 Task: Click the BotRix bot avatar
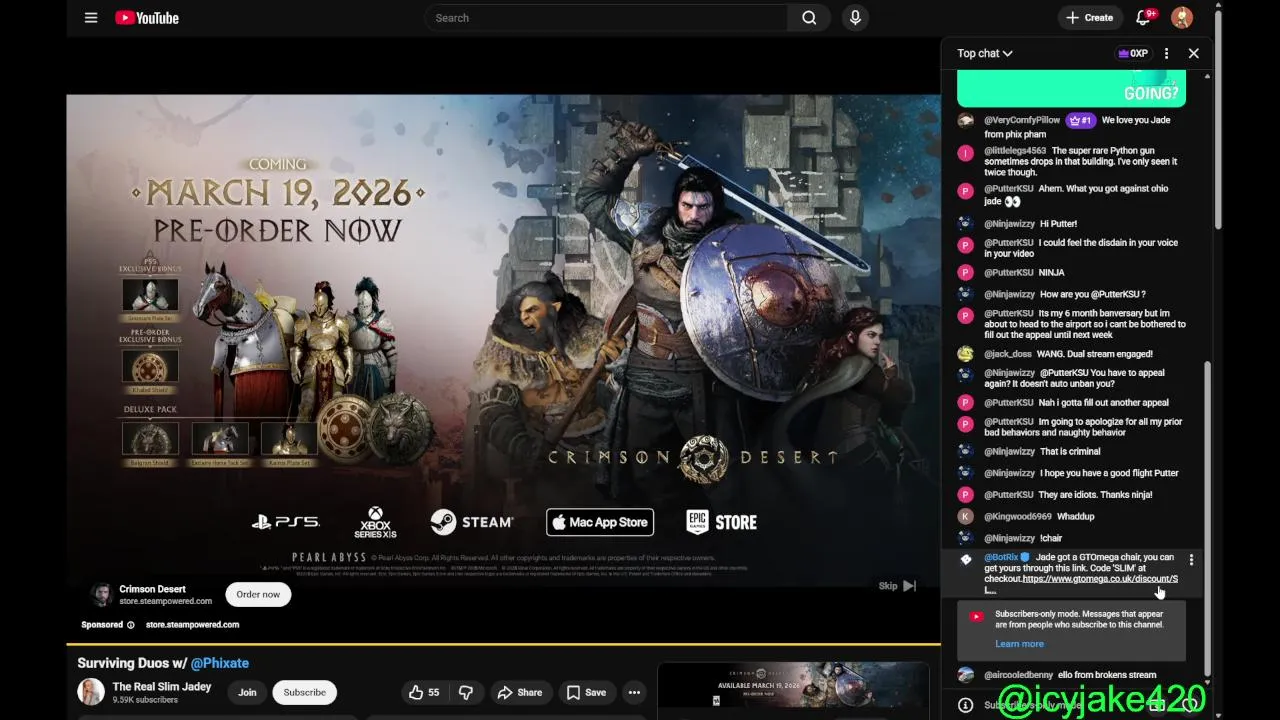coord(965,560)
